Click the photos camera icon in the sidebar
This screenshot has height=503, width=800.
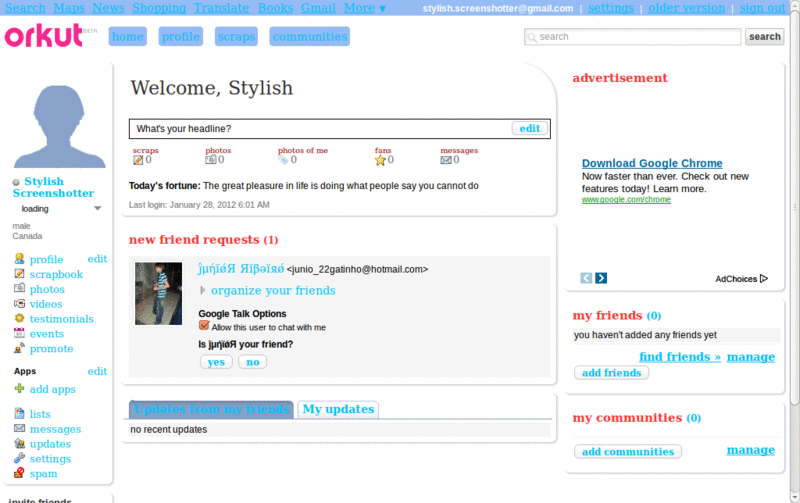(x=19, y=288)
